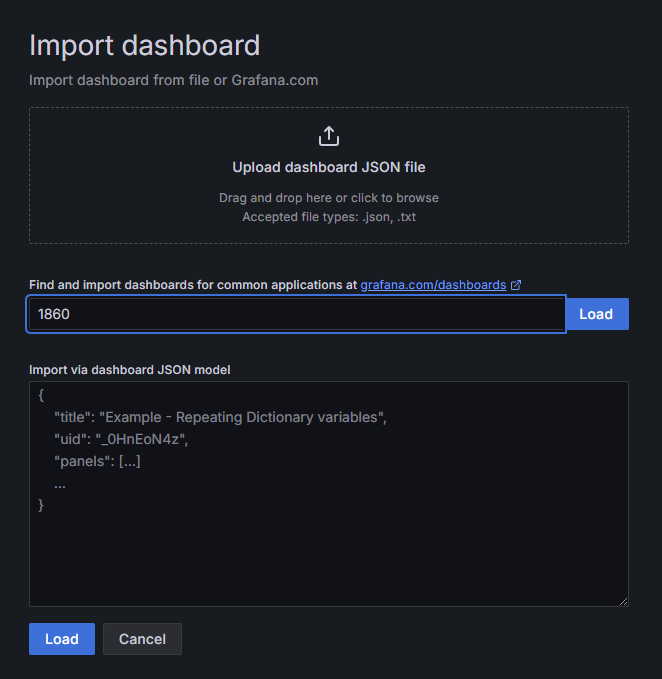
Task: Click the placeholder "uid" line in JSON editor
Action: pos(121,439)
